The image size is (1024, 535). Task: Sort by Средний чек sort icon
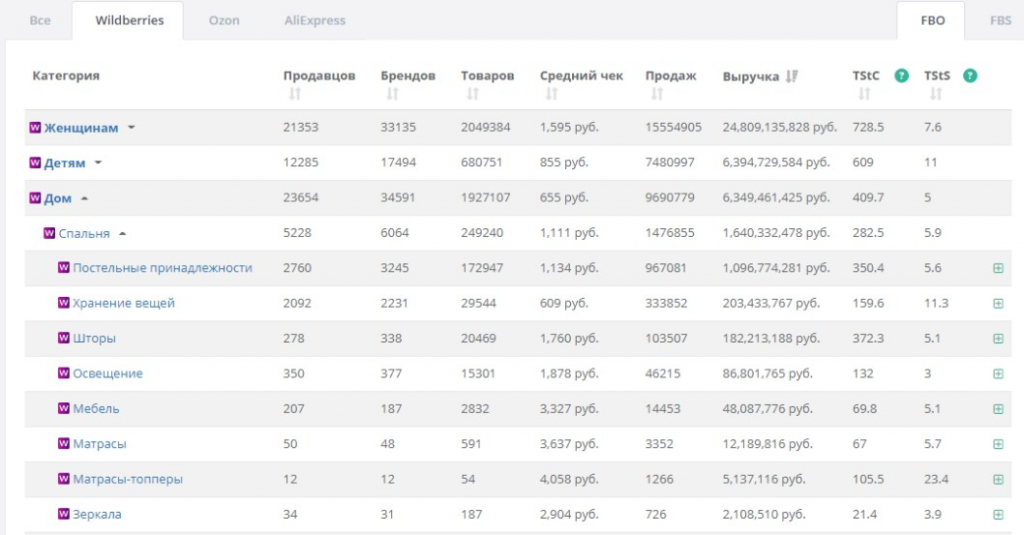click(551, 94)
